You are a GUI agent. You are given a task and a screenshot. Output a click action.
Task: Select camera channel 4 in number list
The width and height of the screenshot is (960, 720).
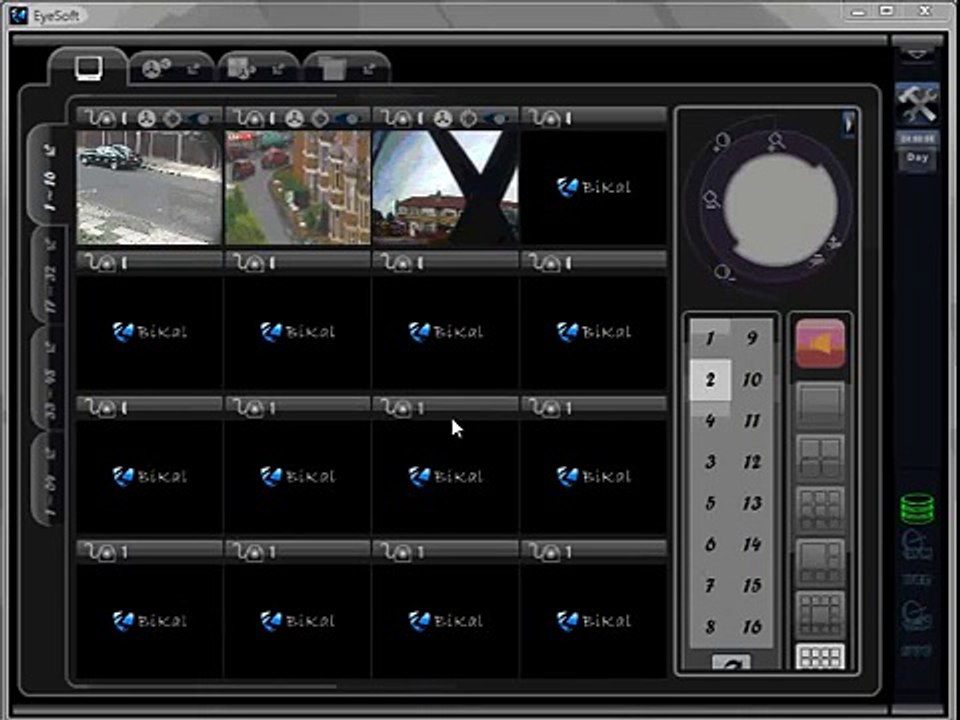point(710,421)
